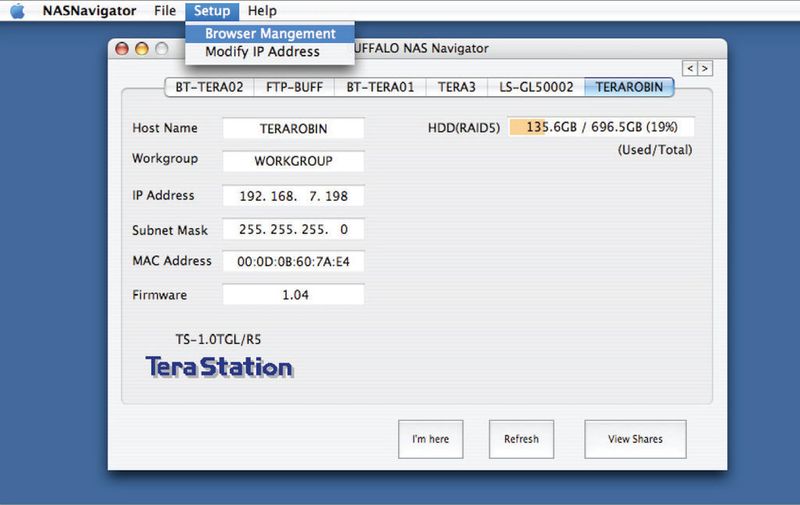The image size is (800, 505).
Task: Click the View Shares button
Action: click(x=635, y=439)
